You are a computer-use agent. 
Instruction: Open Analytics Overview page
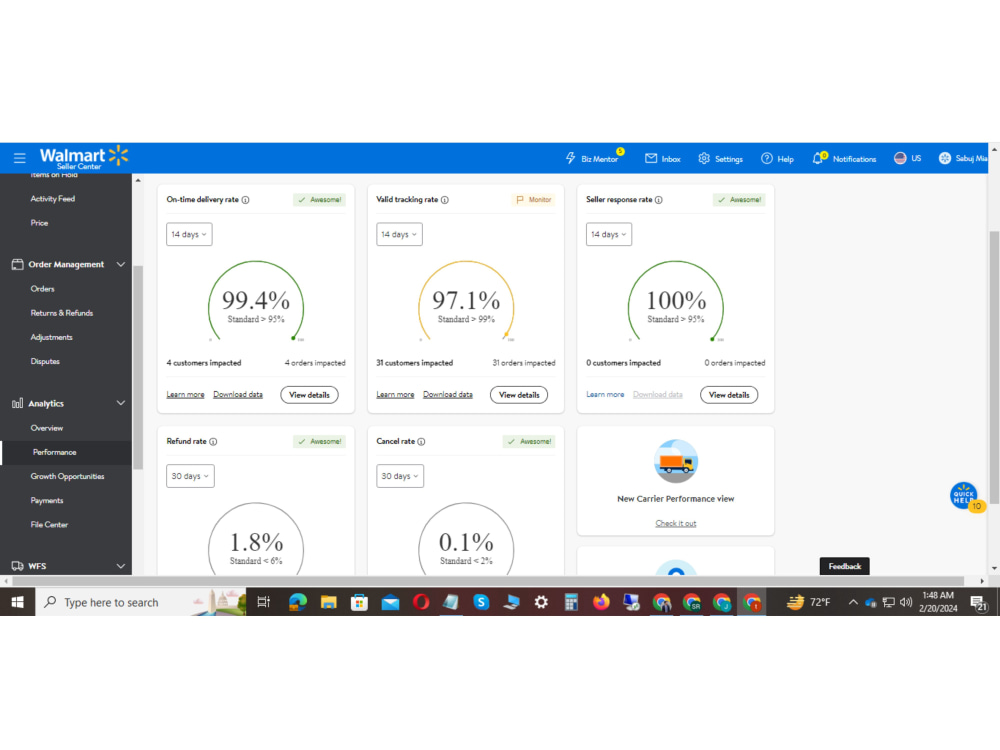(47, 428)
